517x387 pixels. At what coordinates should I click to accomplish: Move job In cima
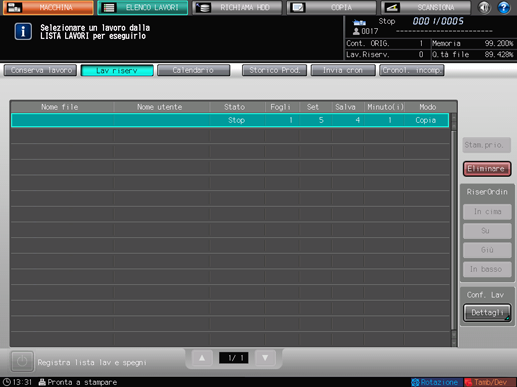487,212
